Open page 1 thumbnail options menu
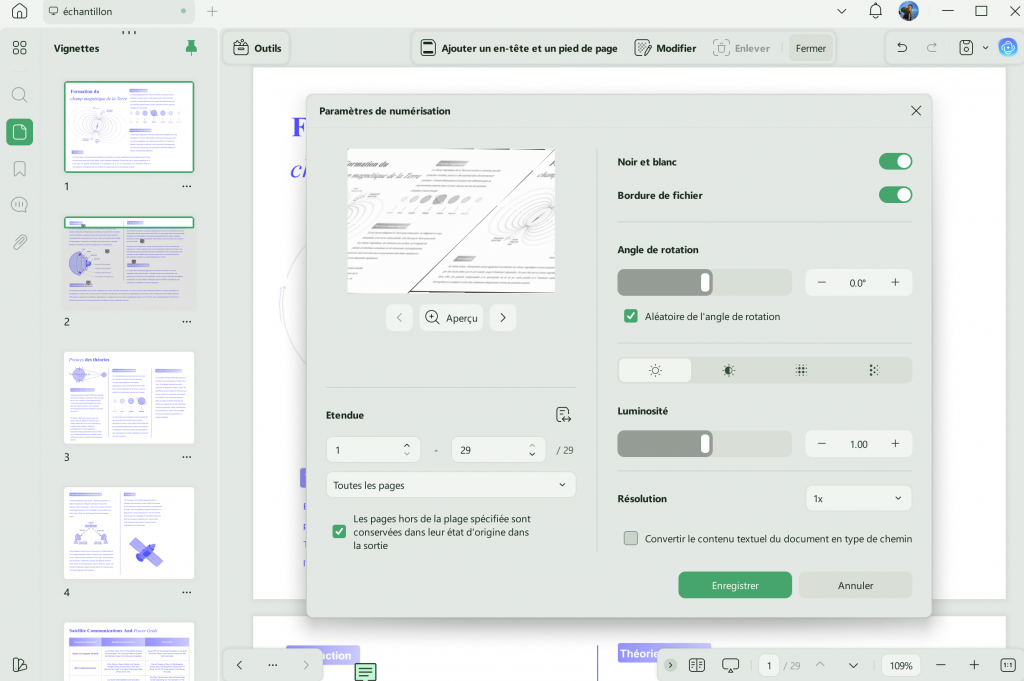Image resolution: width=1024 pixels, height=681 pixels. [x=187, y=186]
